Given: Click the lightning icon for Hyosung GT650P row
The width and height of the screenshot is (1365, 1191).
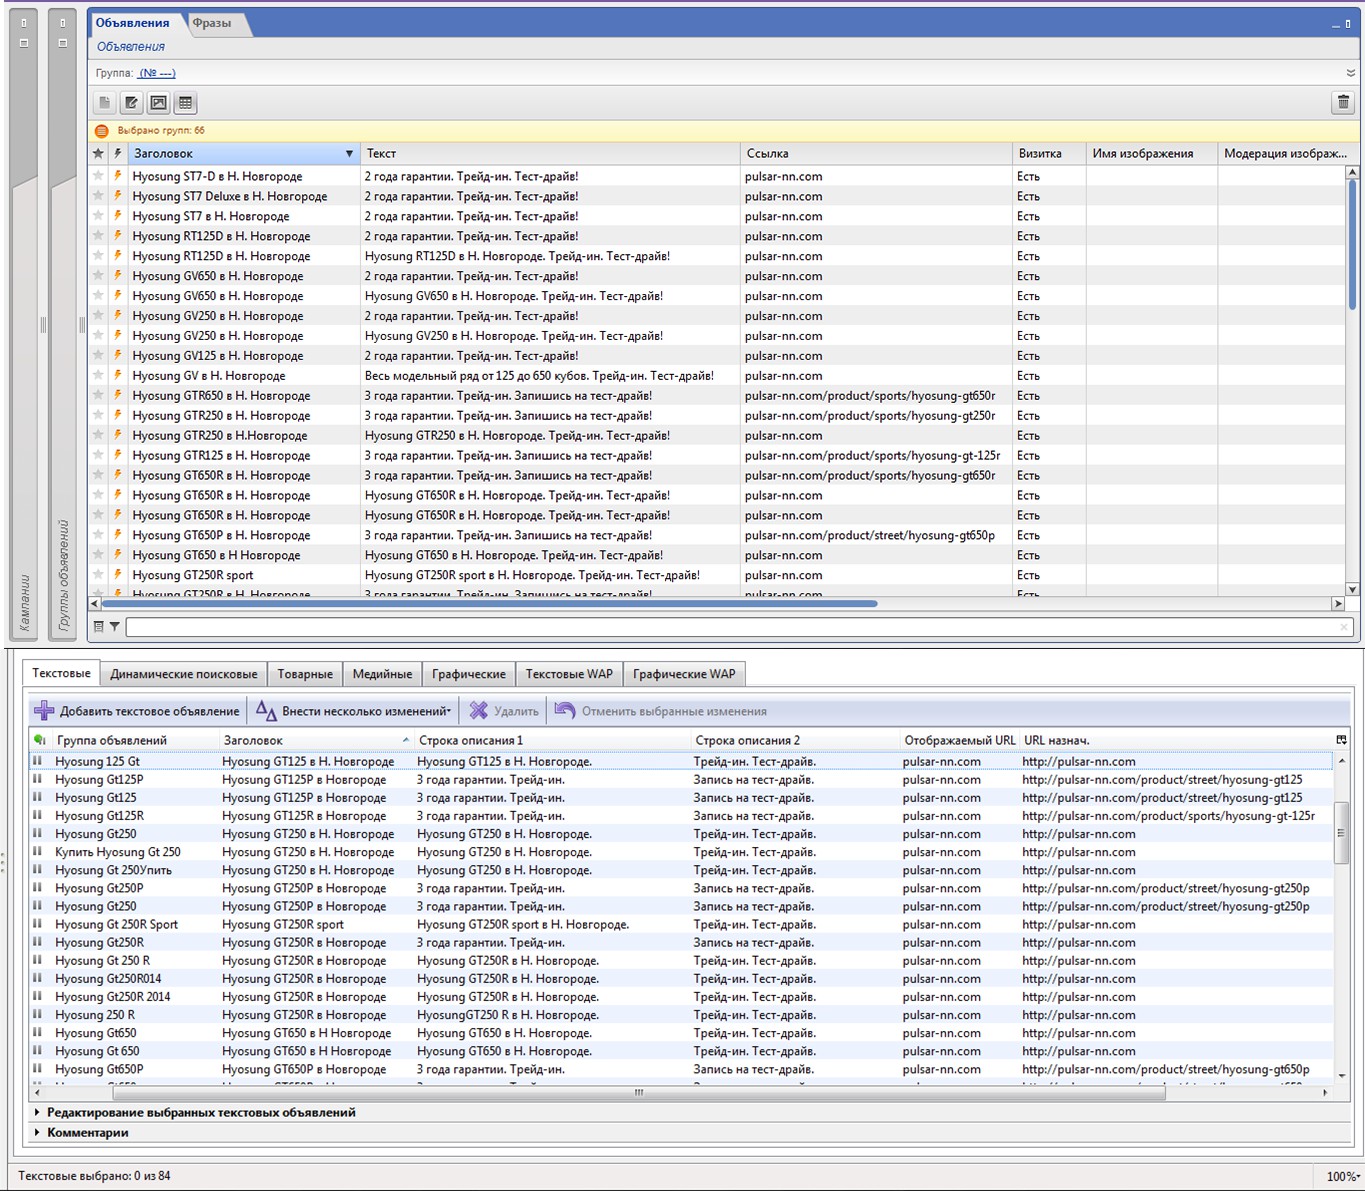Looking at the screenshot, I should point(118,536).
